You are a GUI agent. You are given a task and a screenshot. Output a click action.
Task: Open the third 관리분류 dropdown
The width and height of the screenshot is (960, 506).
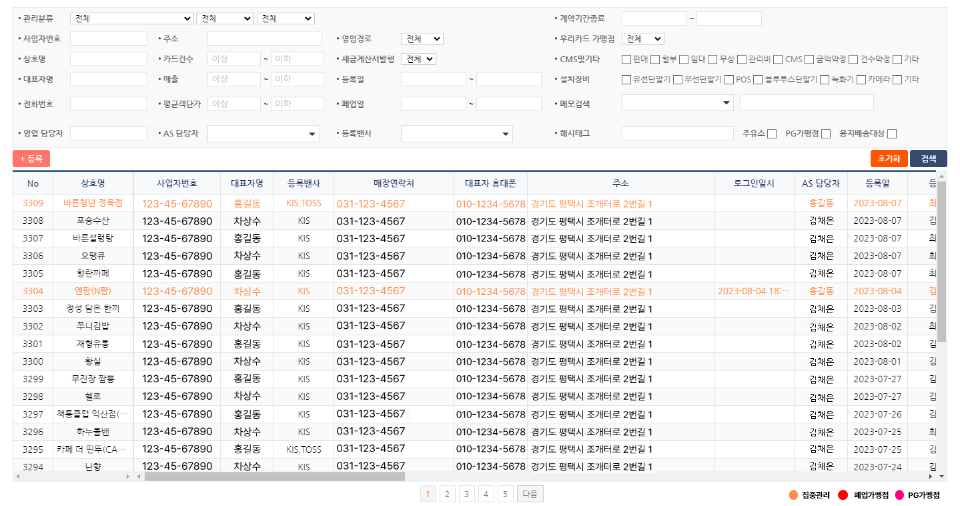(286, 18)
